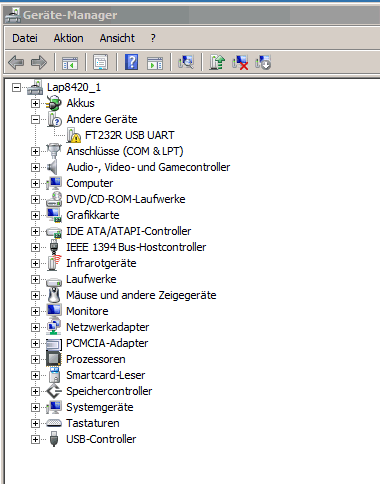Toggle the action pane toolbar icon
380x484 pixels.
[x=155, y=63]
